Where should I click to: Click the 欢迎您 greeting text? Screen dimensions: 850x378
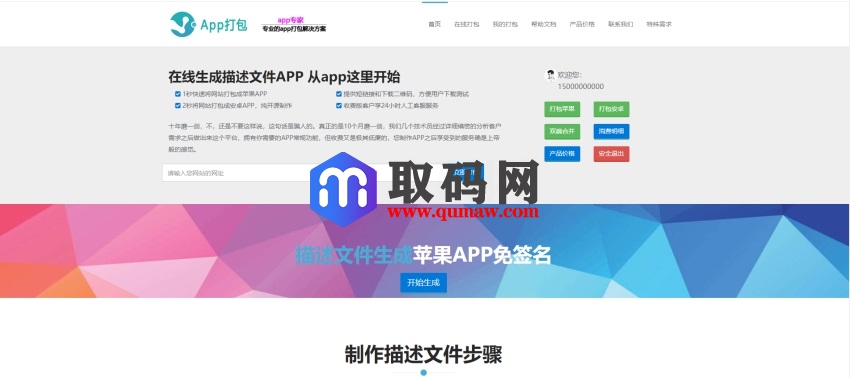tap(570, 75)
